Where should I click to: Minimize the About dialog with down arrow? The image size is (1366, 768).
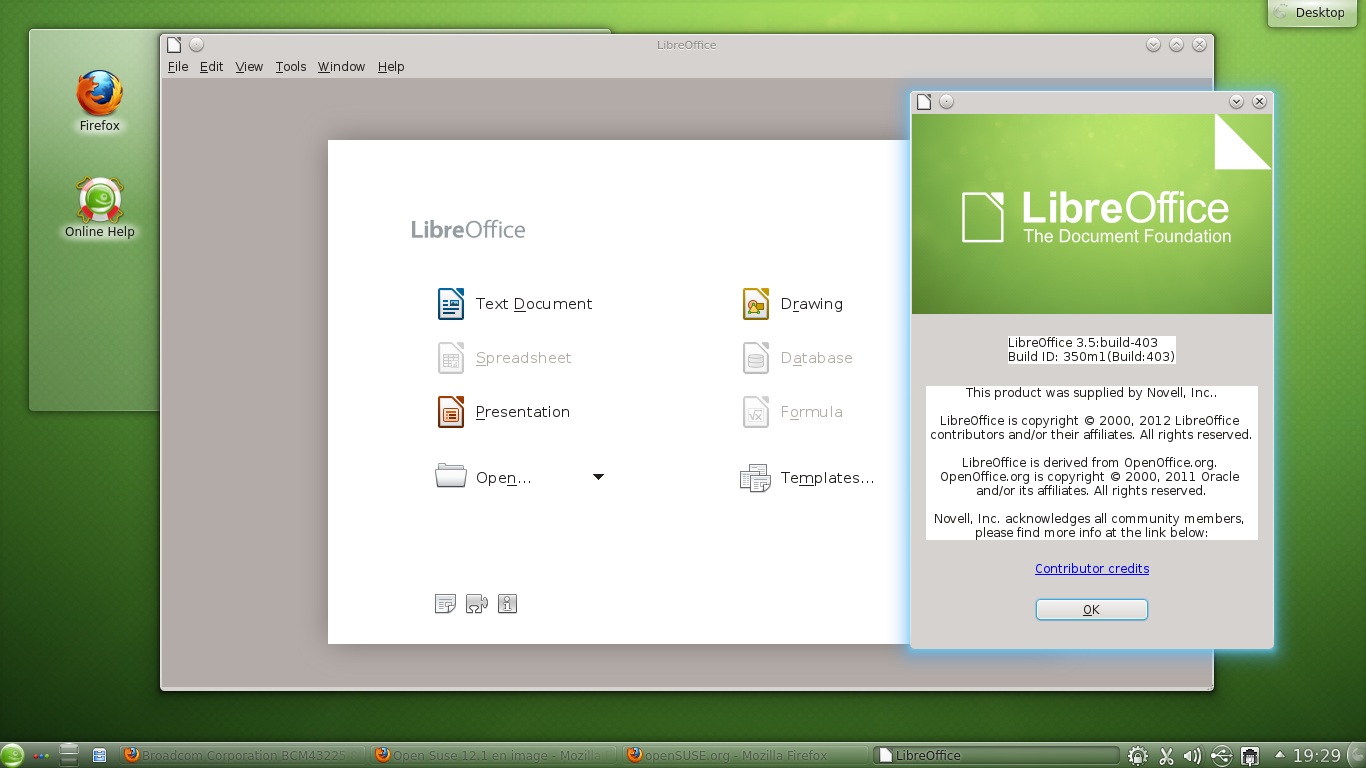pyautogui.click(x=1236, y=101)
